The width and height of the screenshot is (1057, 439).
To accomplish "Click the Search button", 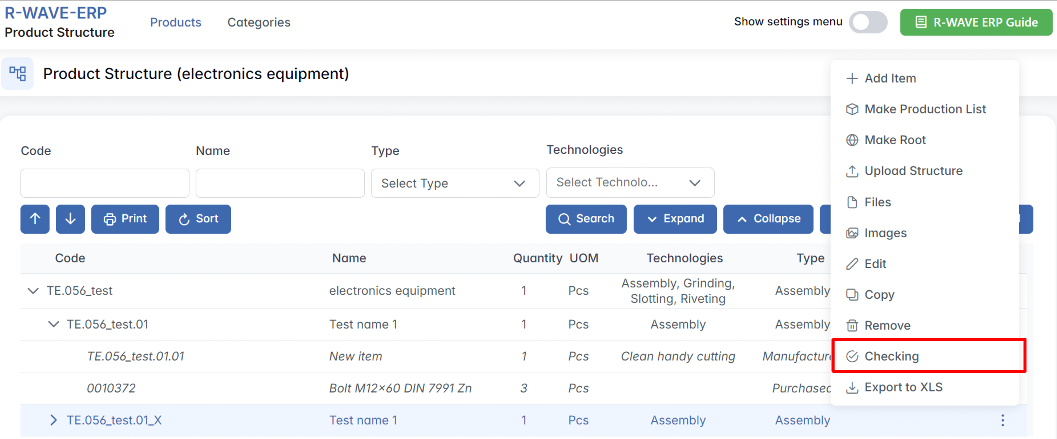I will point(586,219).
